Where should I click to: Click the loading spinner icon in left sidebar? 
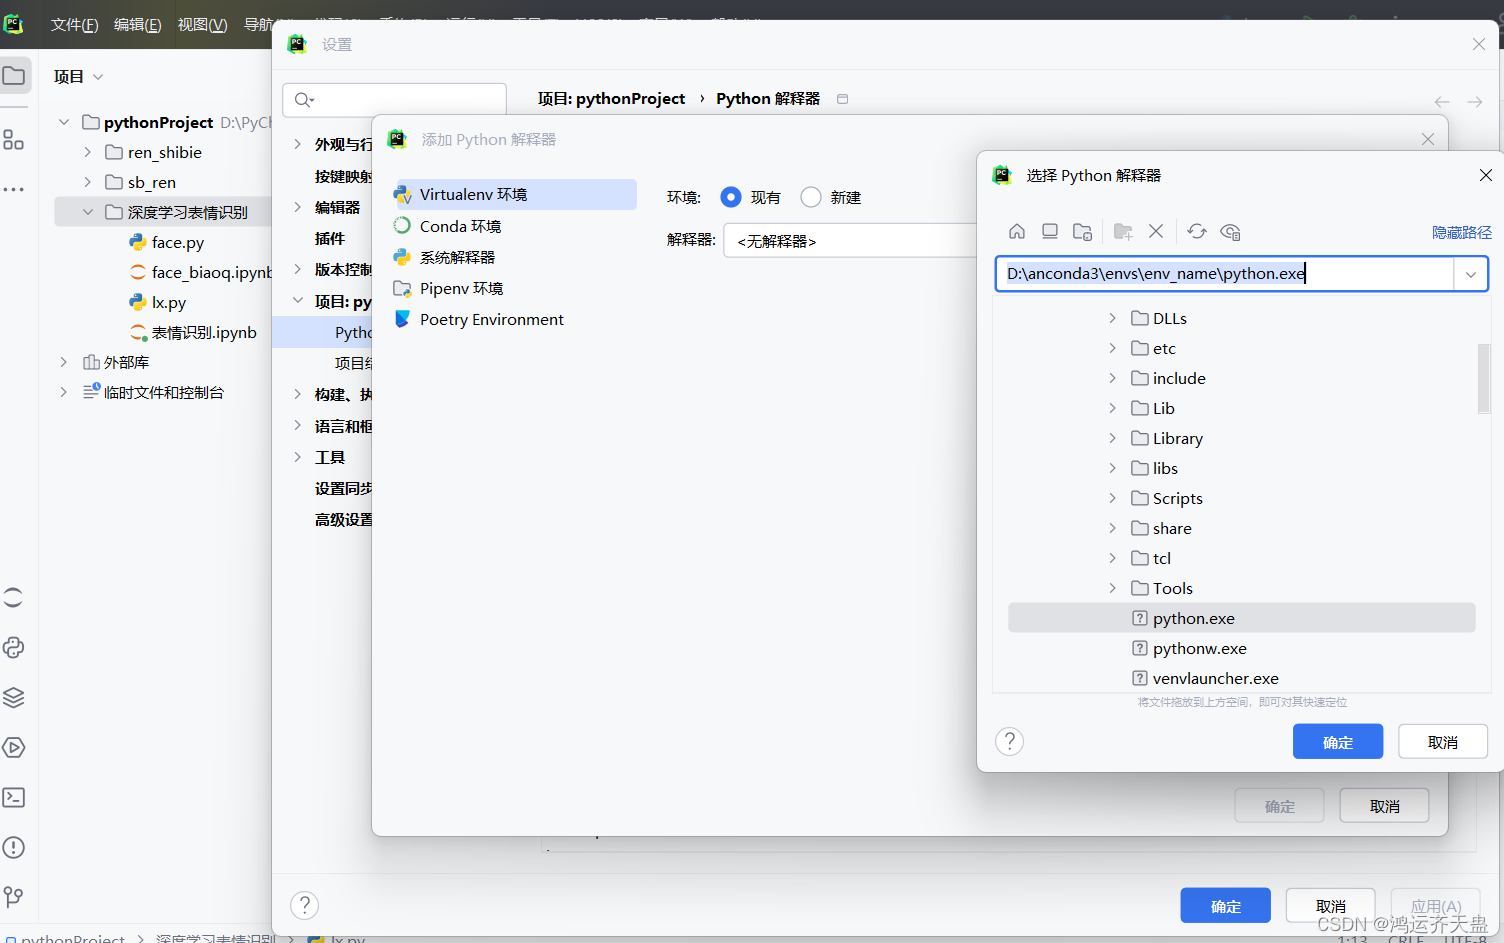(14, 597)
